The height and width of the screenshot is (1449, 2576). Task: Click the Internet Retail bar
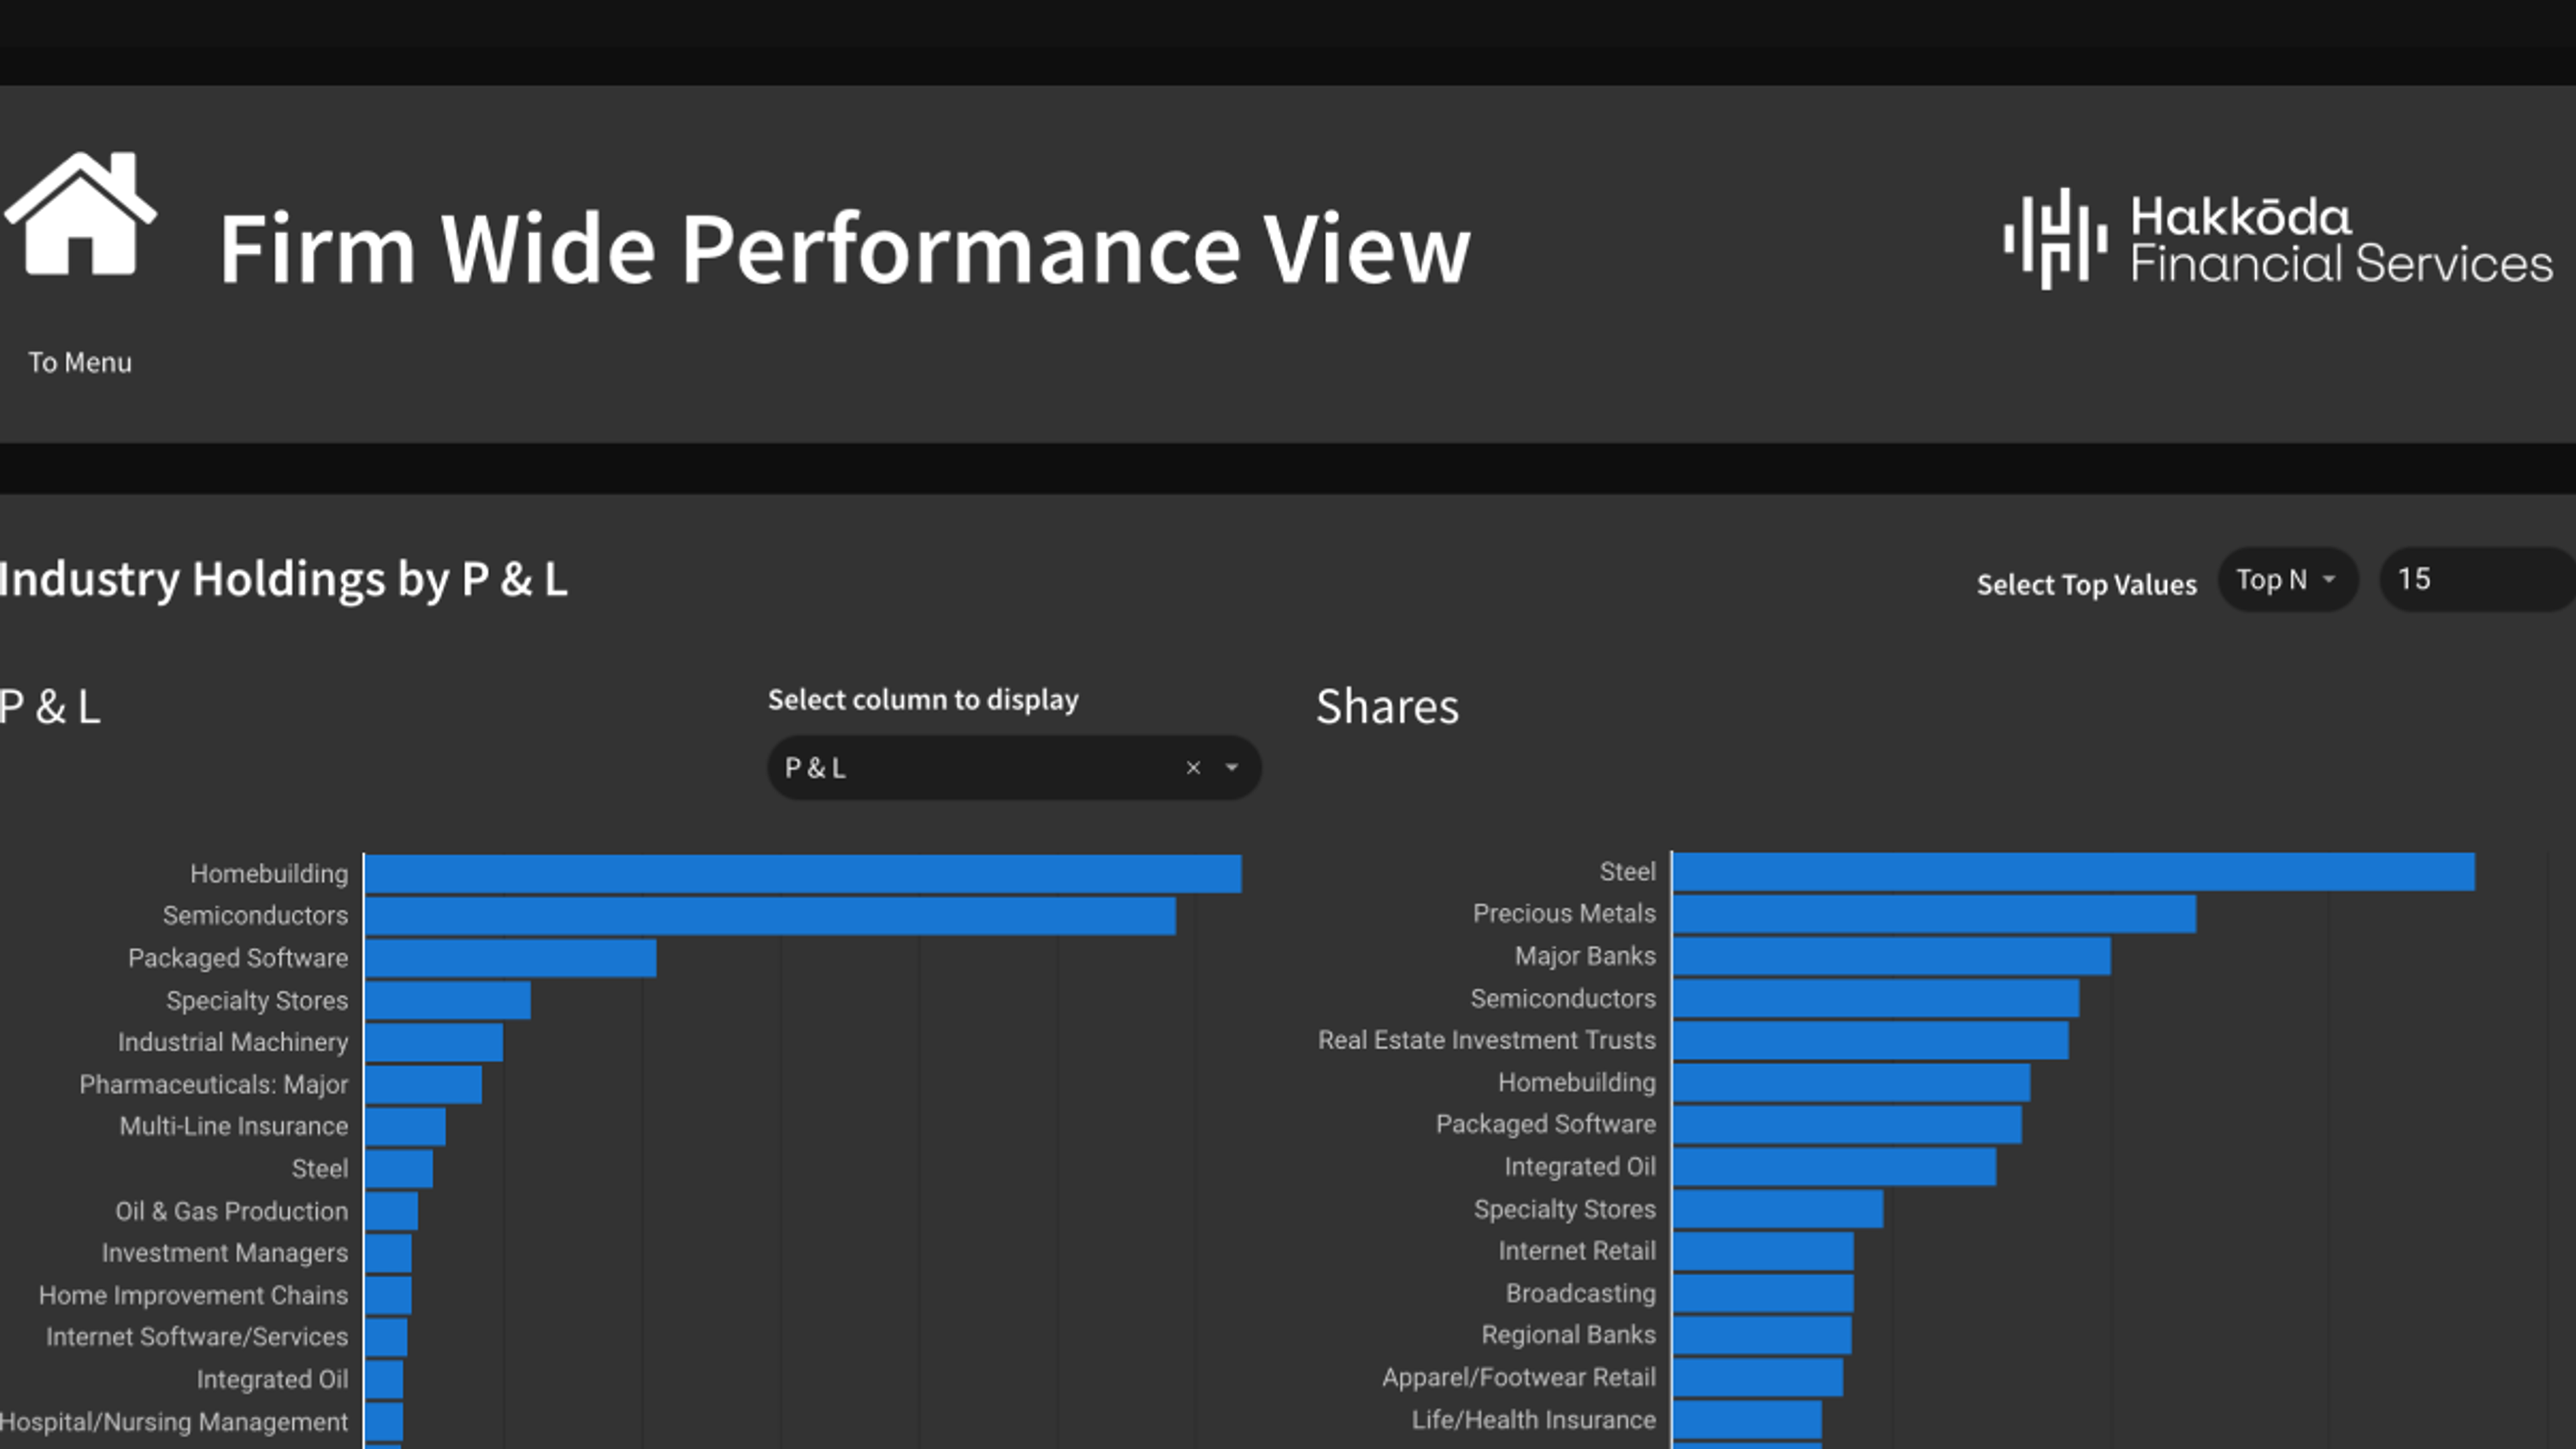click(x=1763, y=1251)
